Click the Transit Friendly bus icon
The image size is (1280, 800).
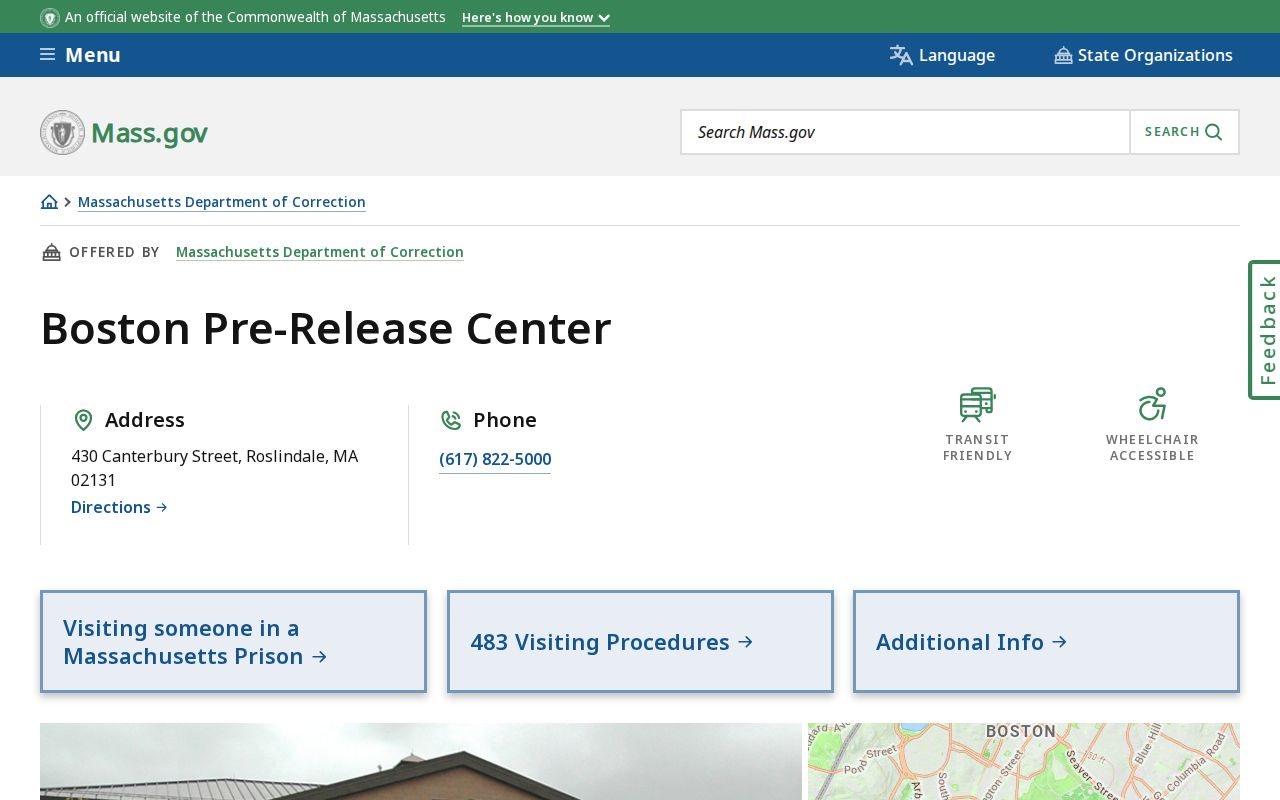[x=977, y=404]
